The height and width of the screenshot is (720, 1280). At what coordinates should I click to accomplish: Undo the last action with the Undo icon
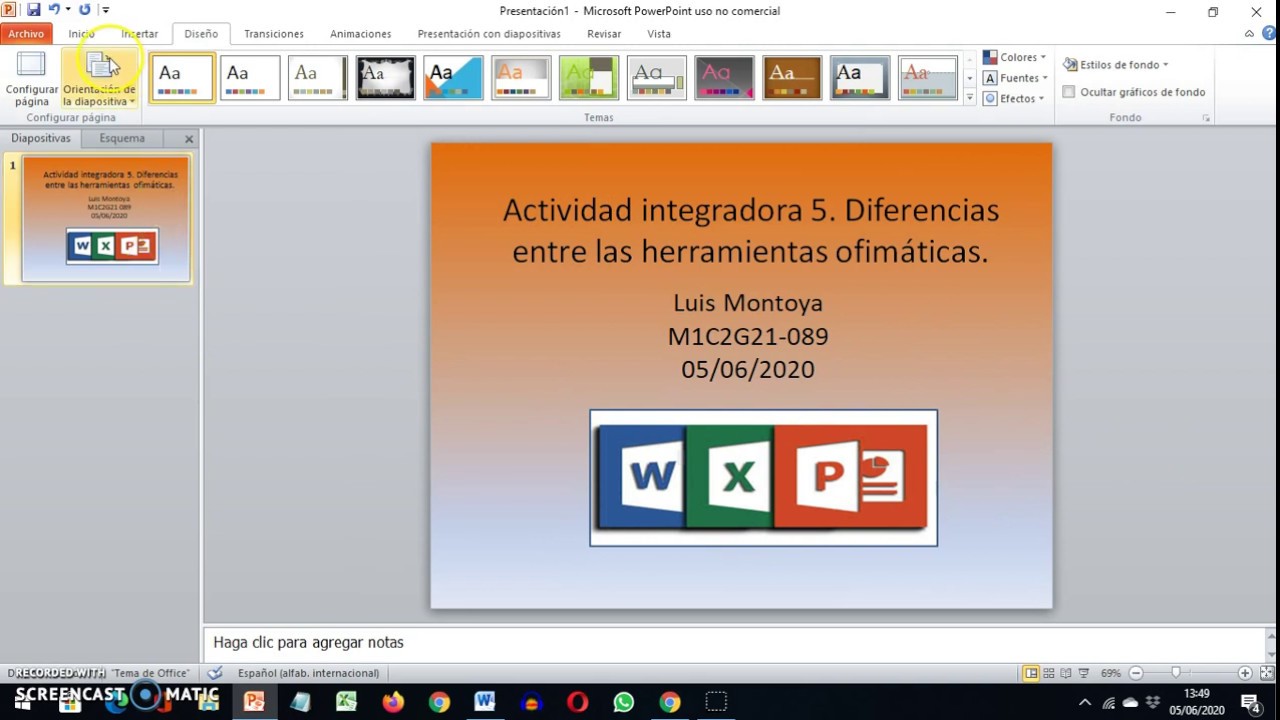55,10
